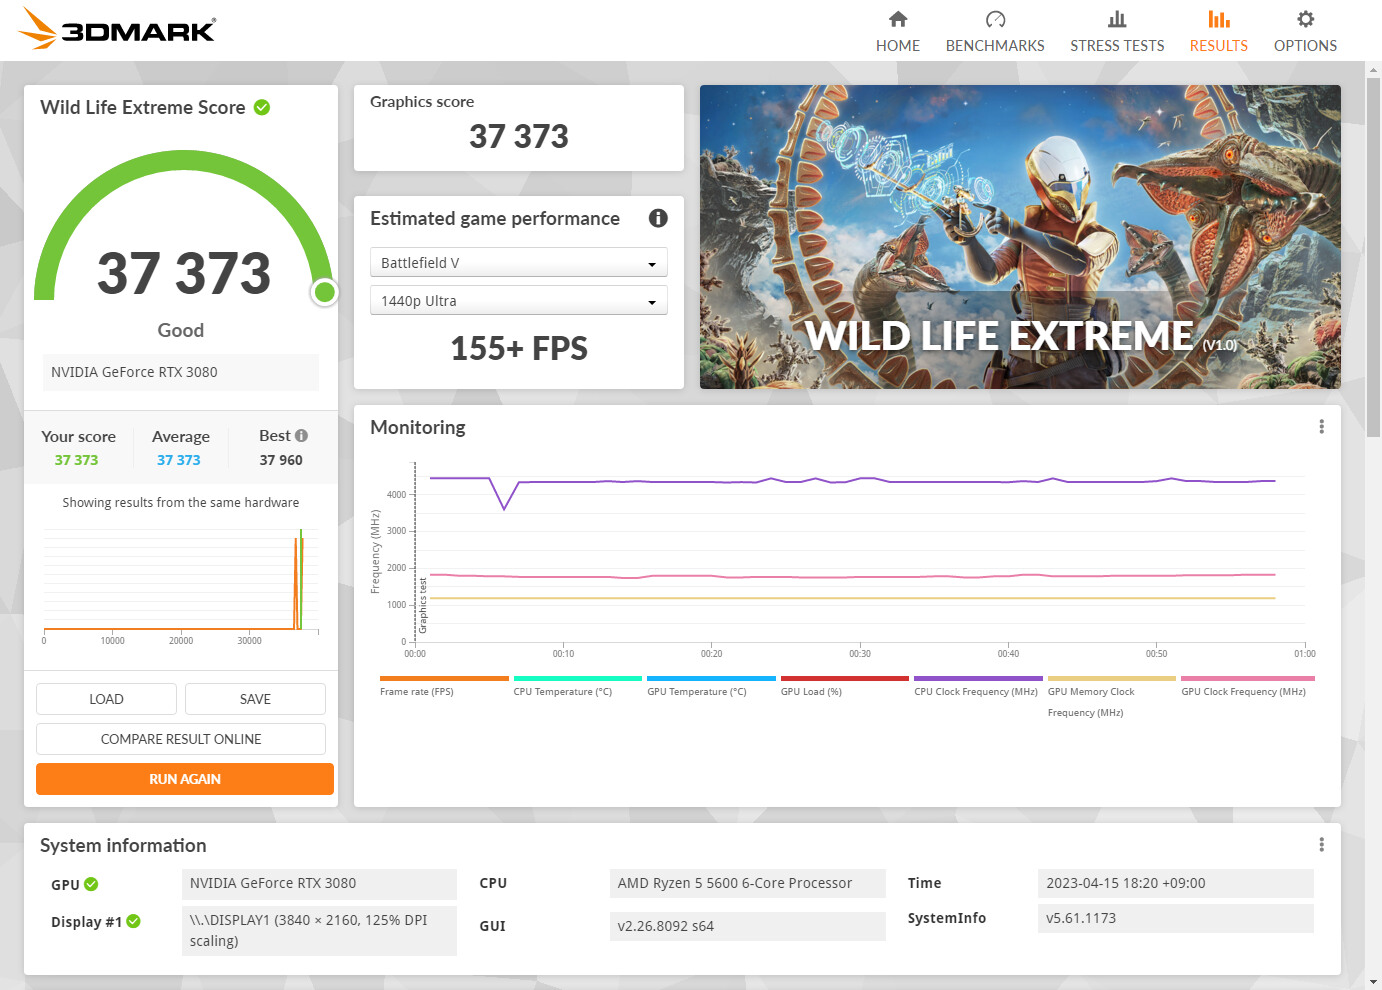The width and height of the screenshot is (1382, 990).
Task: Click the Estimated game performance info icon
Action: point(658,218)
